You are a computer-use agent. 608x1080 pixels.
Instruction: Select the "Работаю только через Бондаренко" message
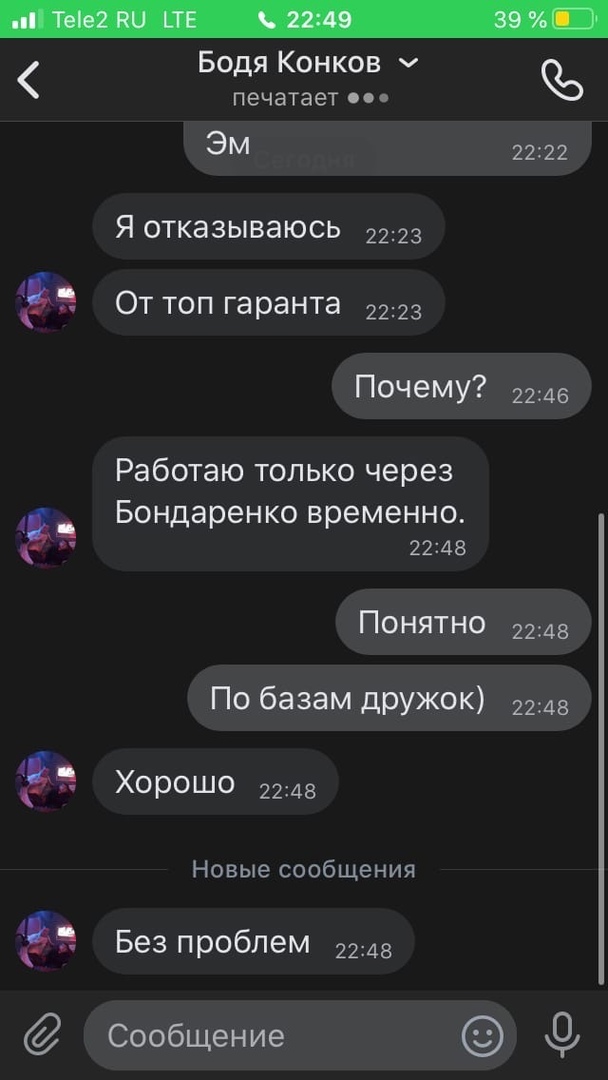pyautogui.click(x=291, y=503)
